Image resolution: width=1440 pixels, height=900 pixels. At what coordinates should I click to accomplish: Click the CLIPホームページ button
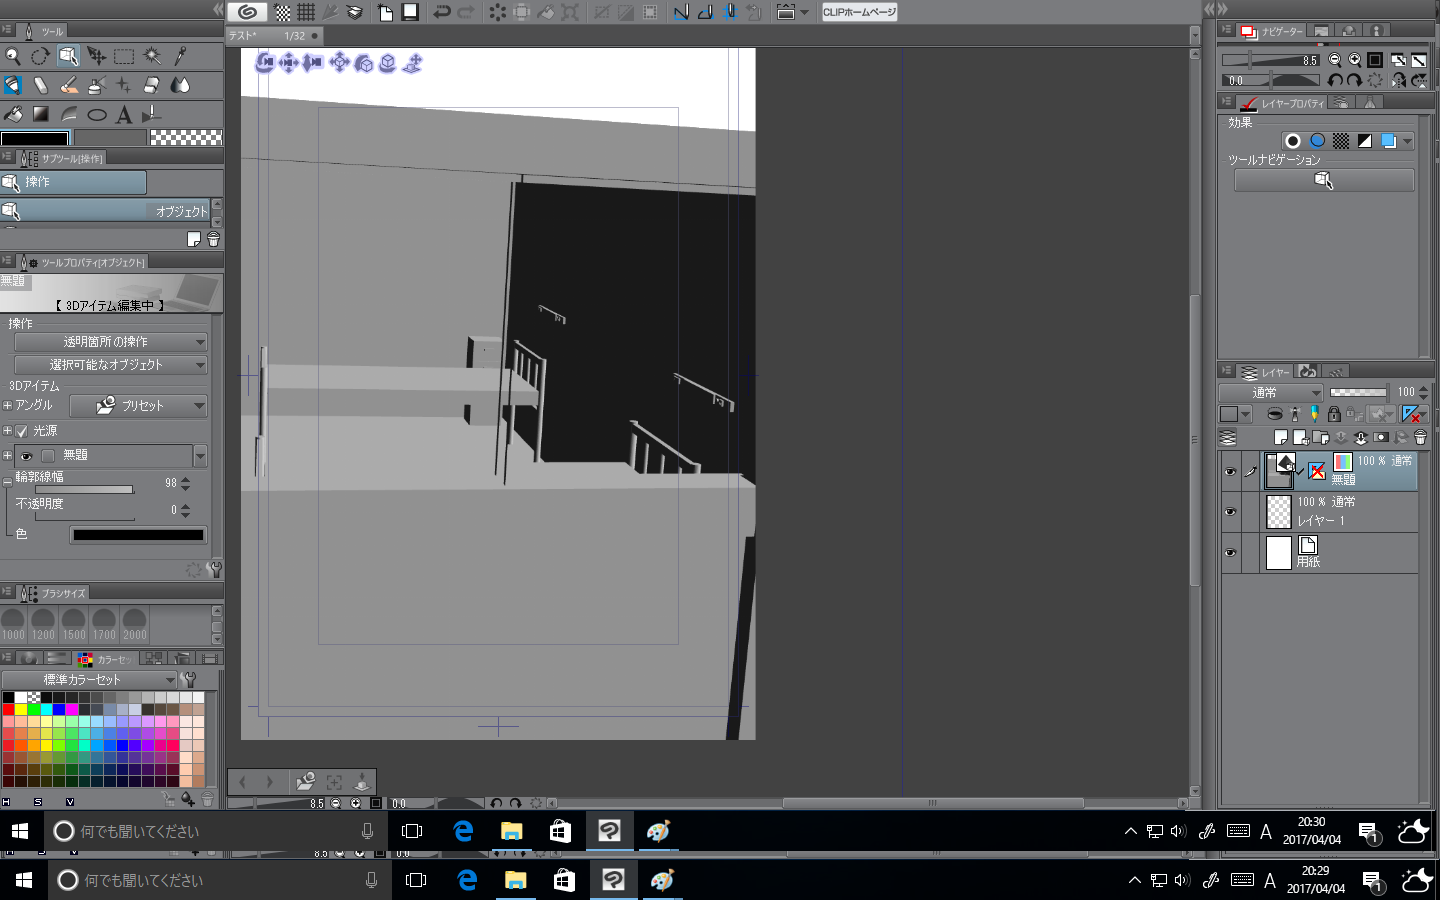(x=859, y=12)
